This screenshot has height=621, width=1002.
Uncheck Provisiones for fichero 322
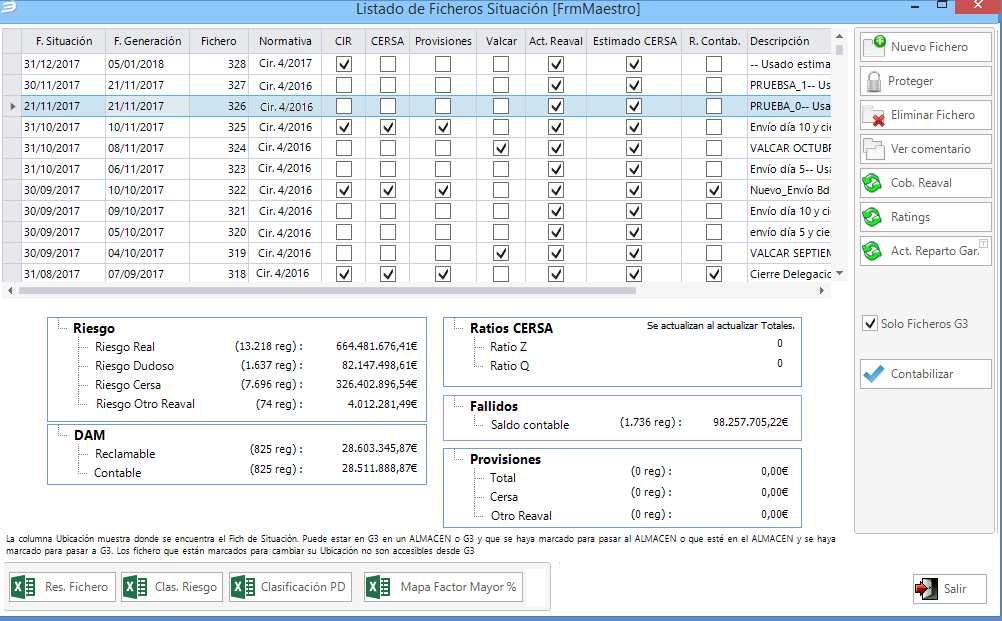tap(442, 190)
